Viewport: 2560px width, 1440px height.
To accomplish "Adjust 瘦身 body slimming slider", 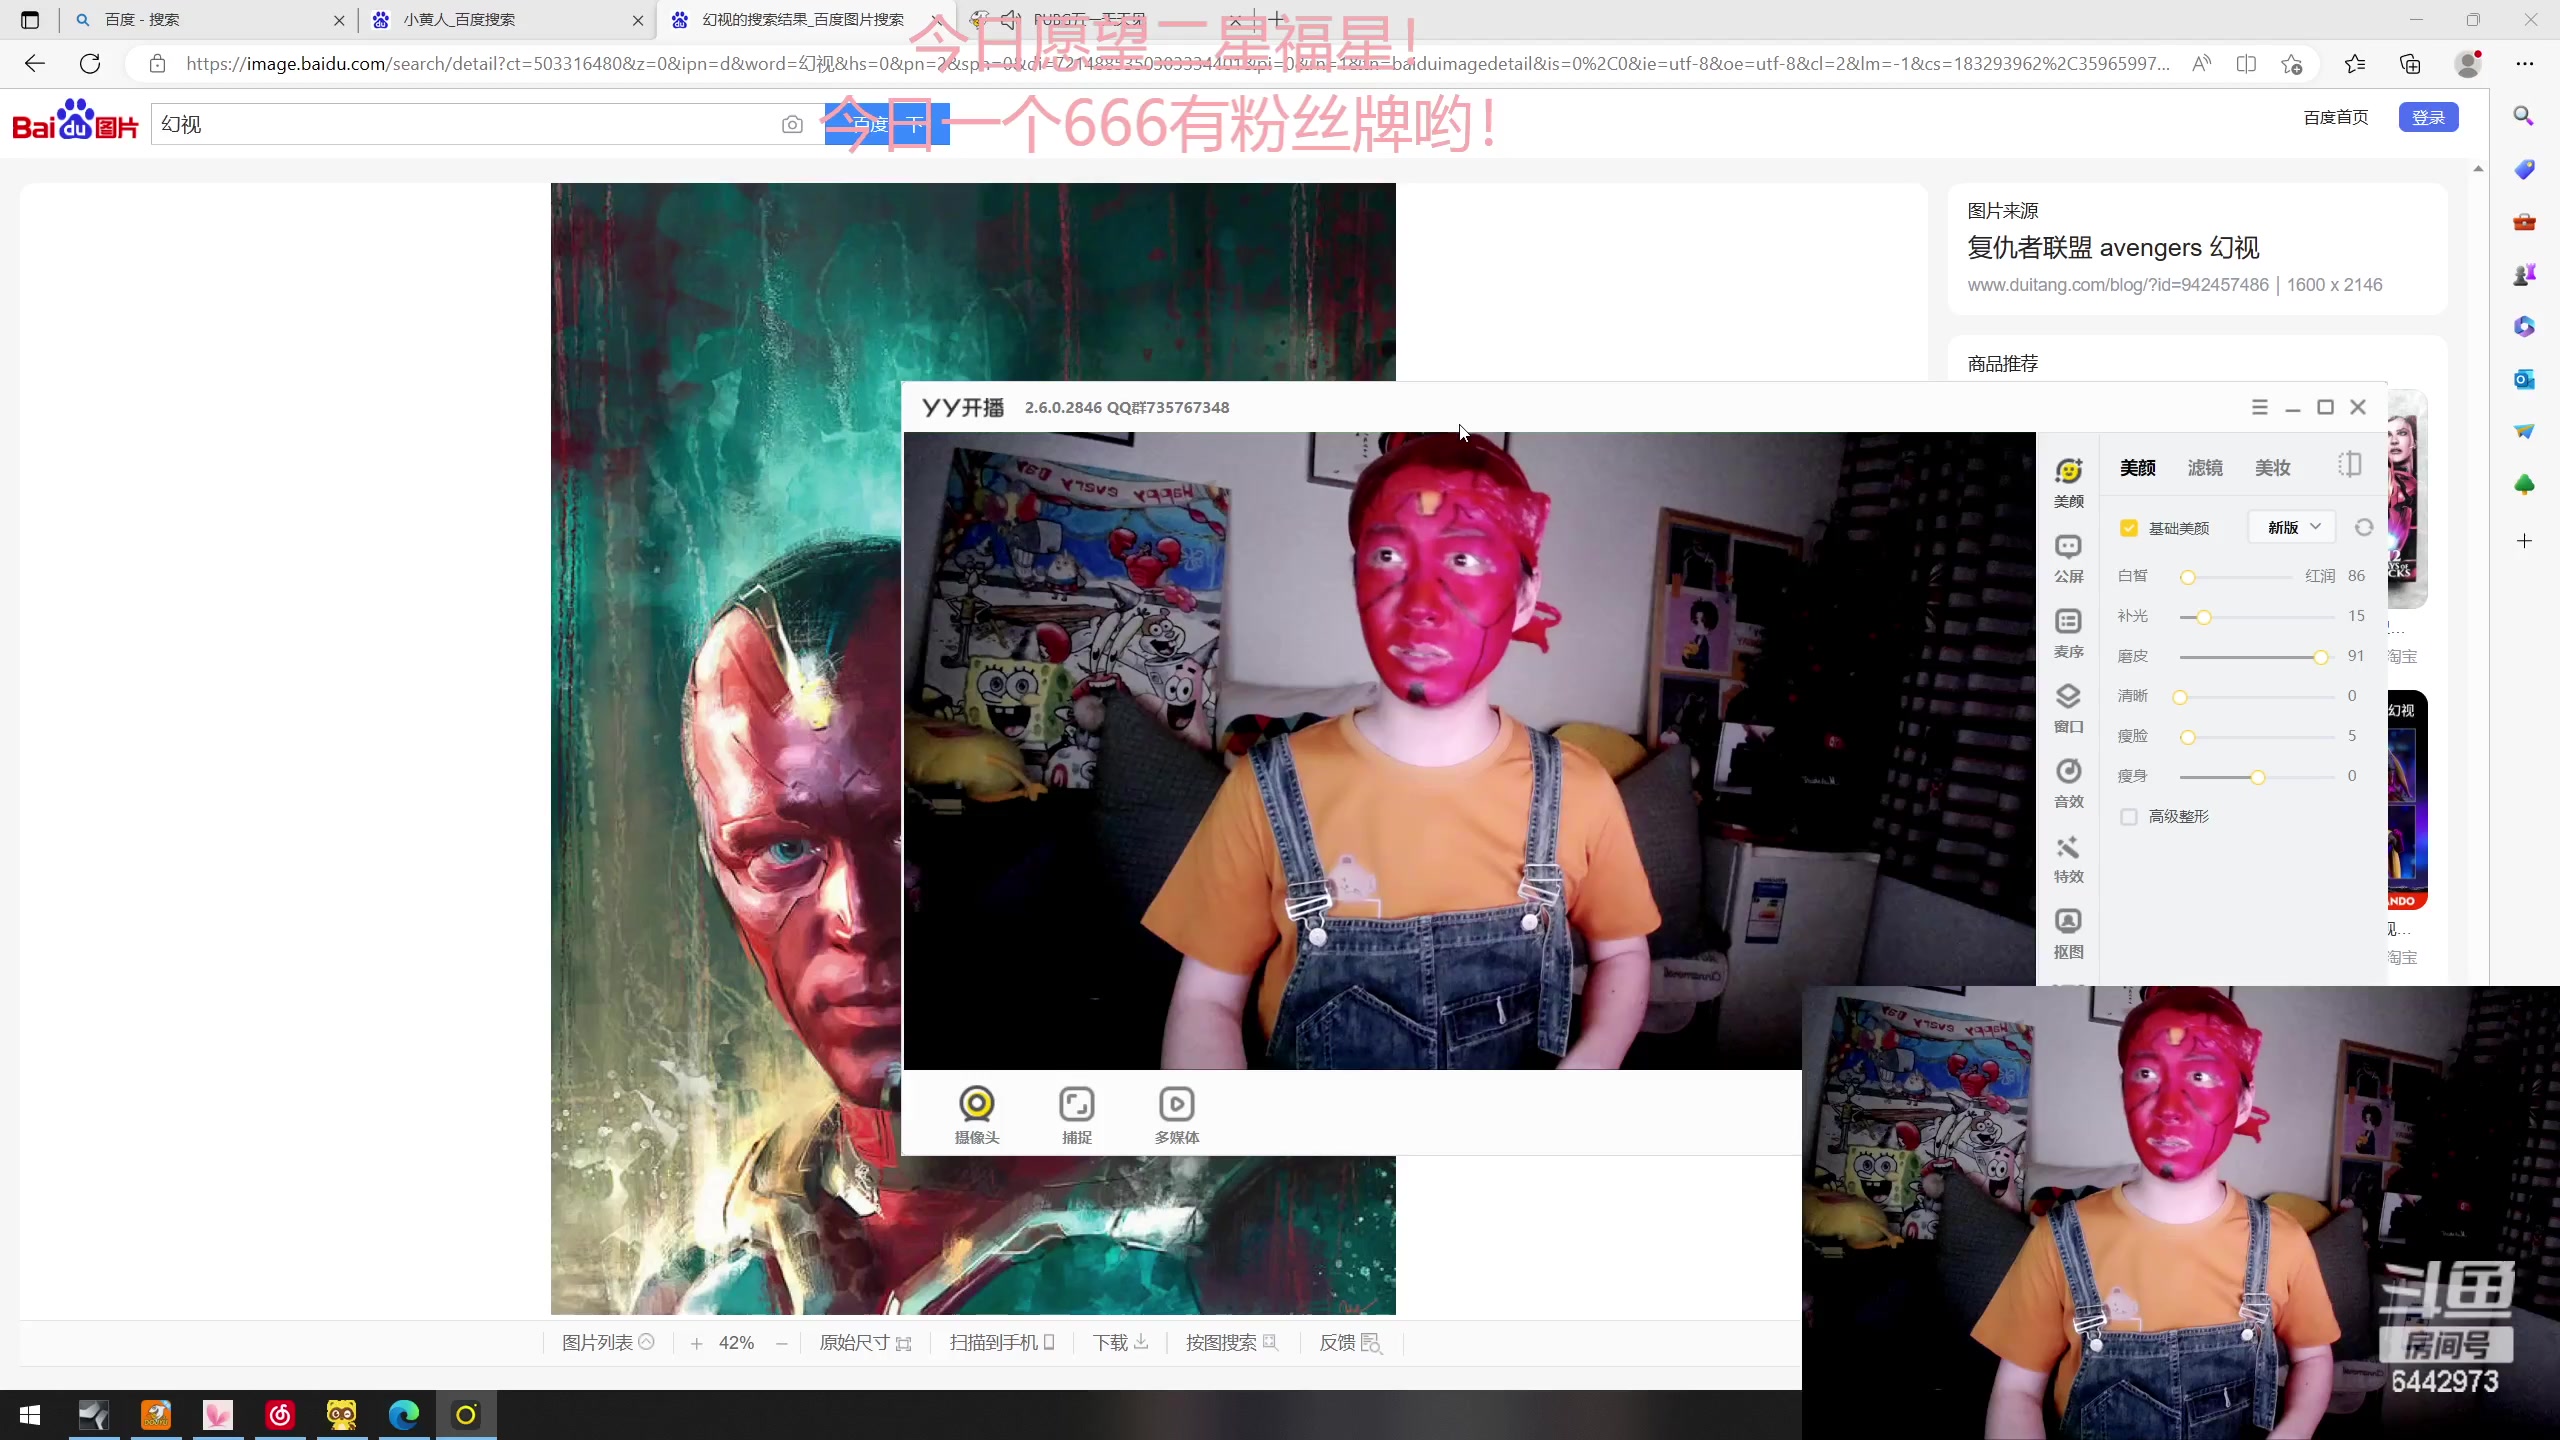I will (x=2257, y=777).
